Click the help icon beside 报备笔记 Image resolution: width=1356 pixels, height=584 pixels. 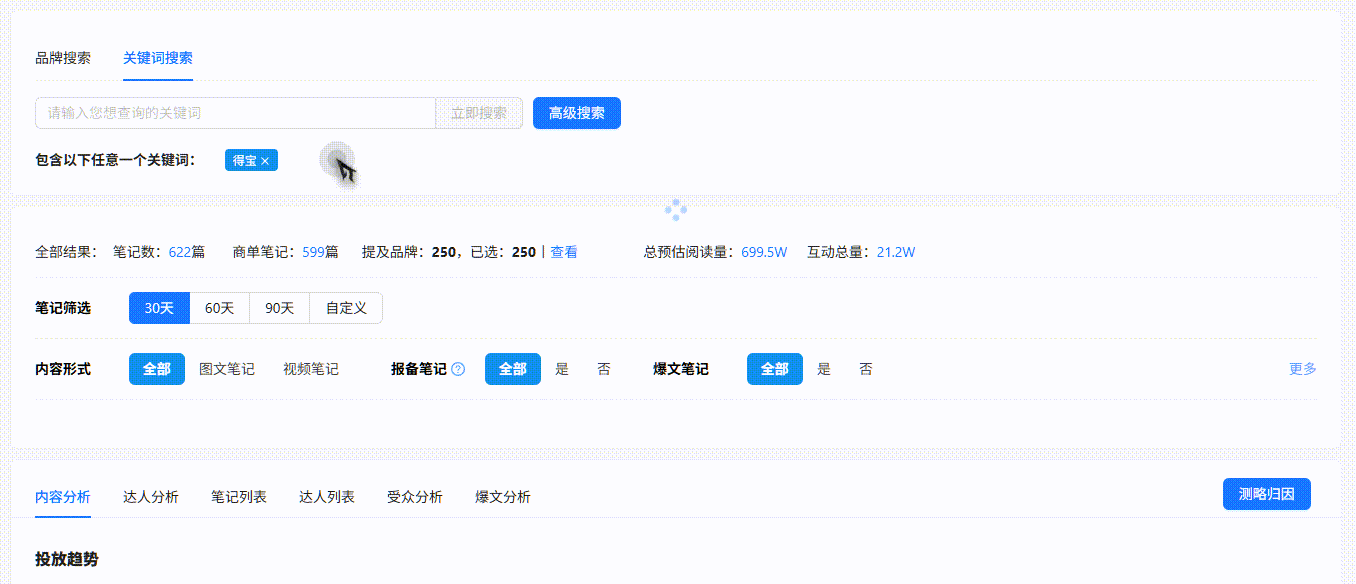pos(458,369)
